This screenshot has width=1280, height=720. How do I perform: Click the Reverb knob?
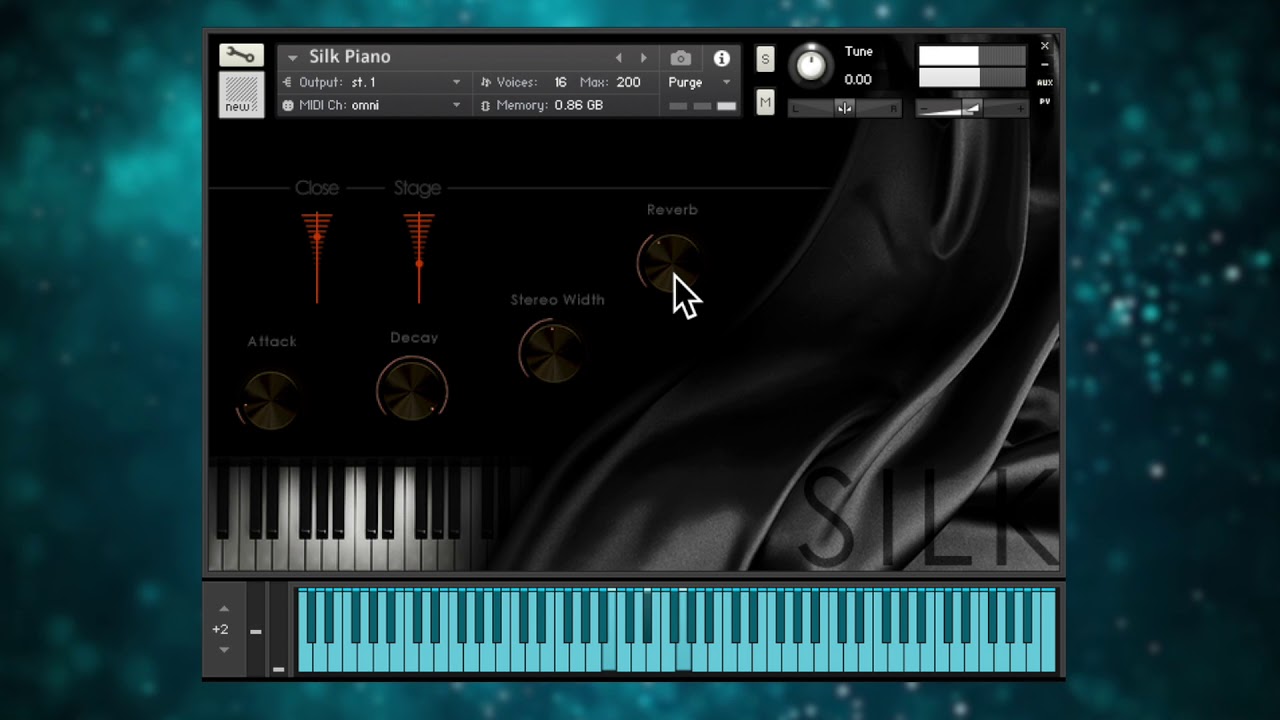click(x=669, y=262)
